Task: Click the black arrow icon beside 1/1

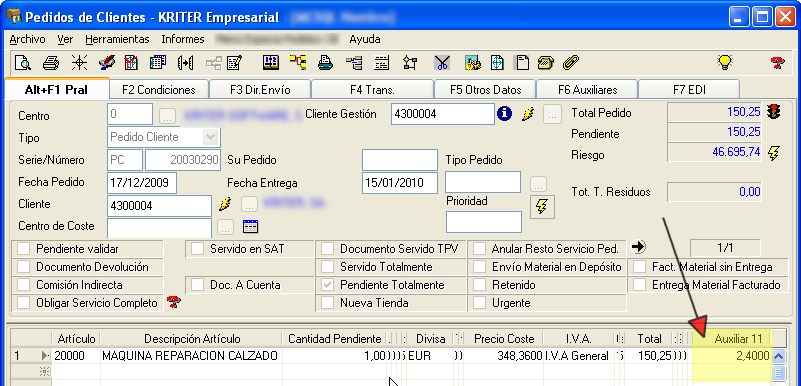Action: pyautogui.click(x=639, y=247)
